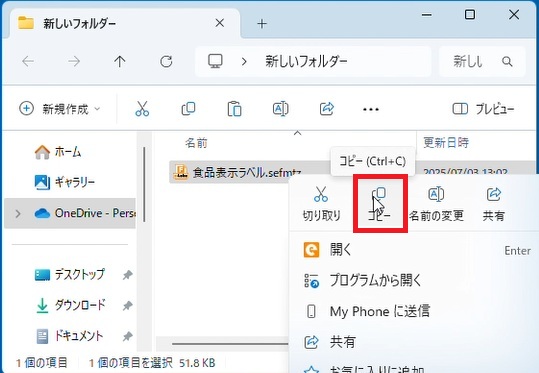Click the pin icon next to ドキュメント
The width and height of the screenshot is (539, 373).
point(128,336)
